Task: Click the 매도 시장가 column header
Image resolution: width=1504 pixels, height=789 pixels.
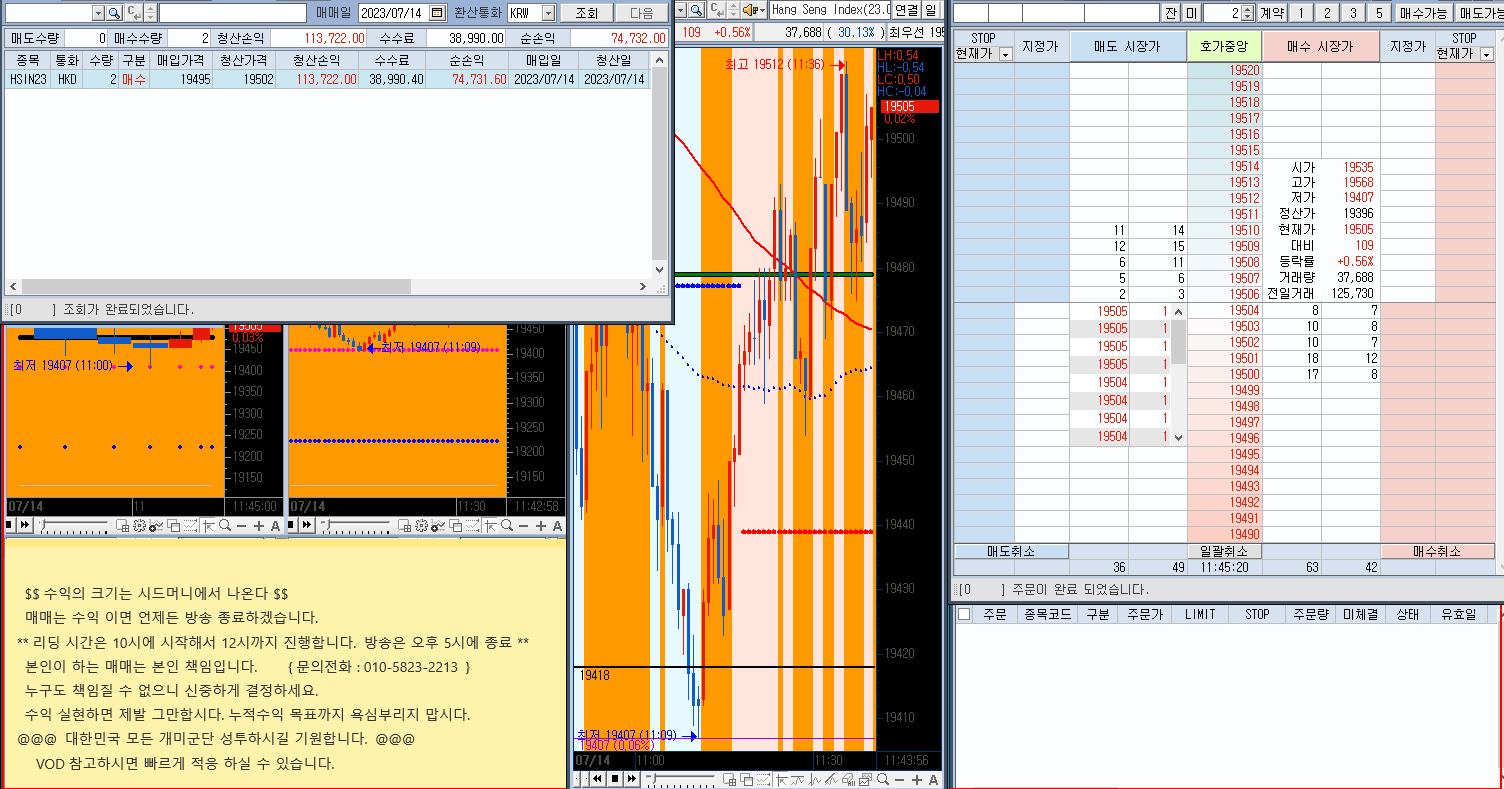Action: point(1128,46)
